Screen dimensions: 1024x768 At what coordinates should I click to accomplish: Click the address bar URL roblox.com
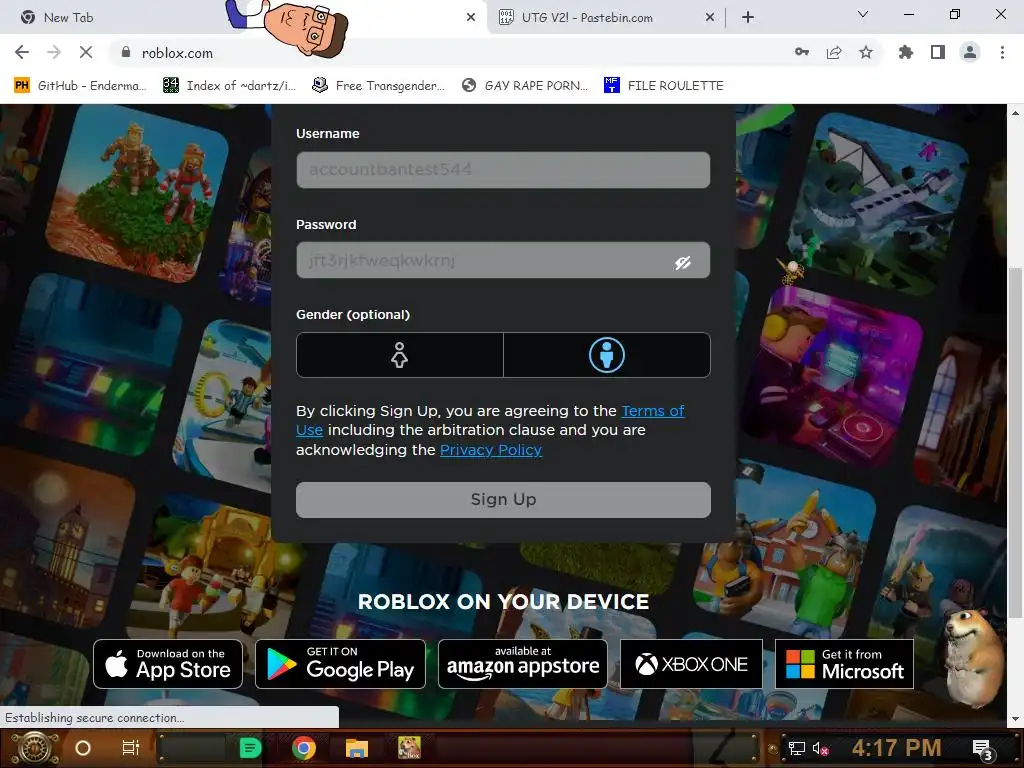point(177,53)
